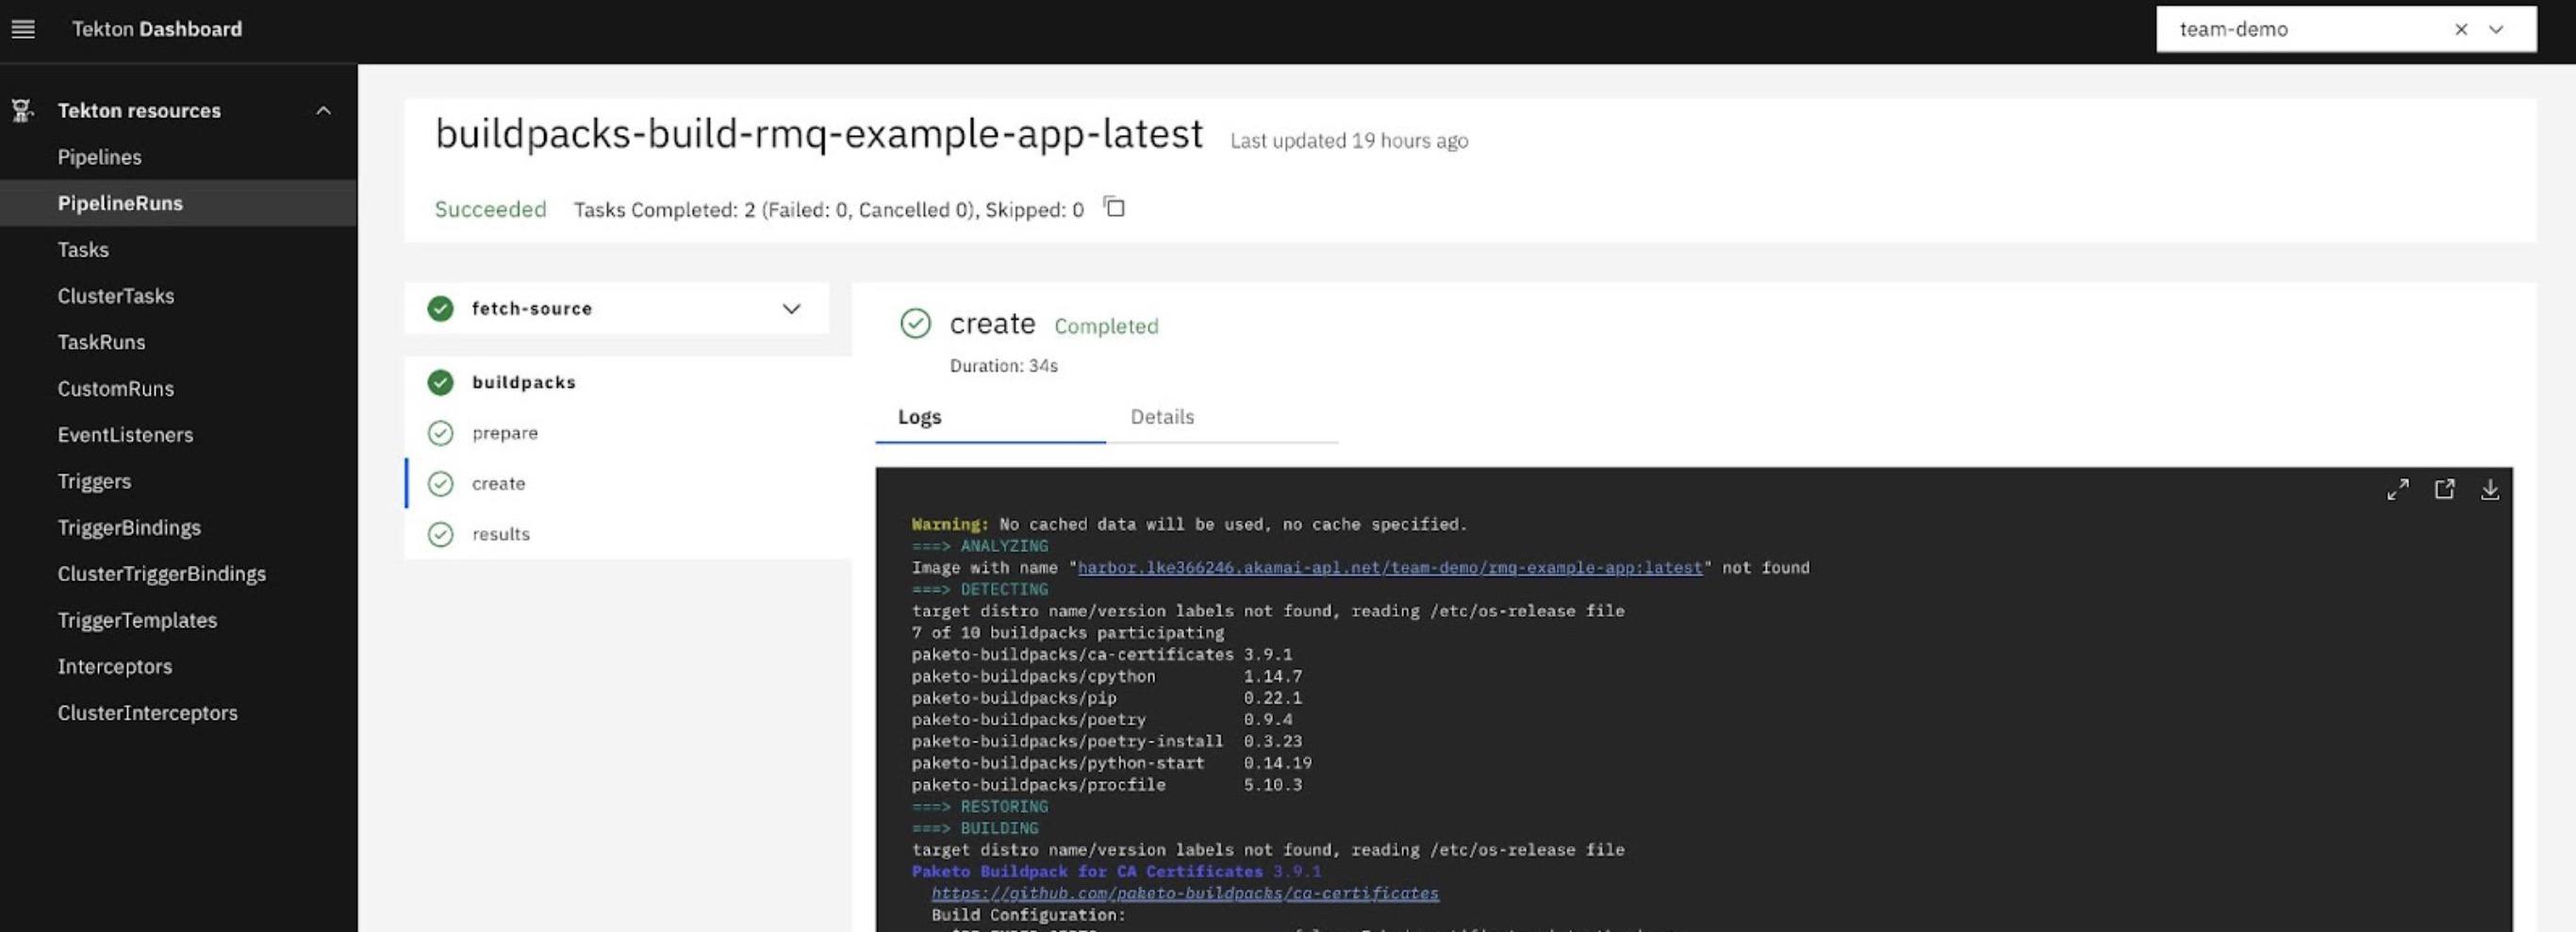Click the fetch-source success checkmark

coord(441,308)
